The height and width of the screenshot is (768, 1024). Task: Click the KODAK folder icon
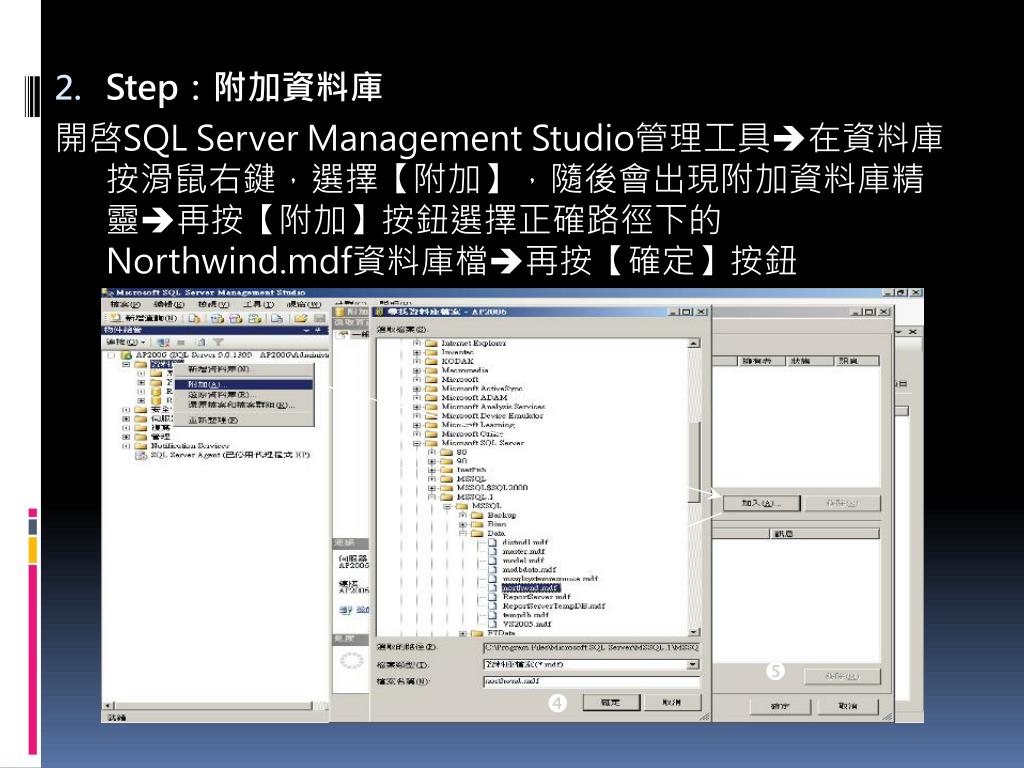click(431, 361)
